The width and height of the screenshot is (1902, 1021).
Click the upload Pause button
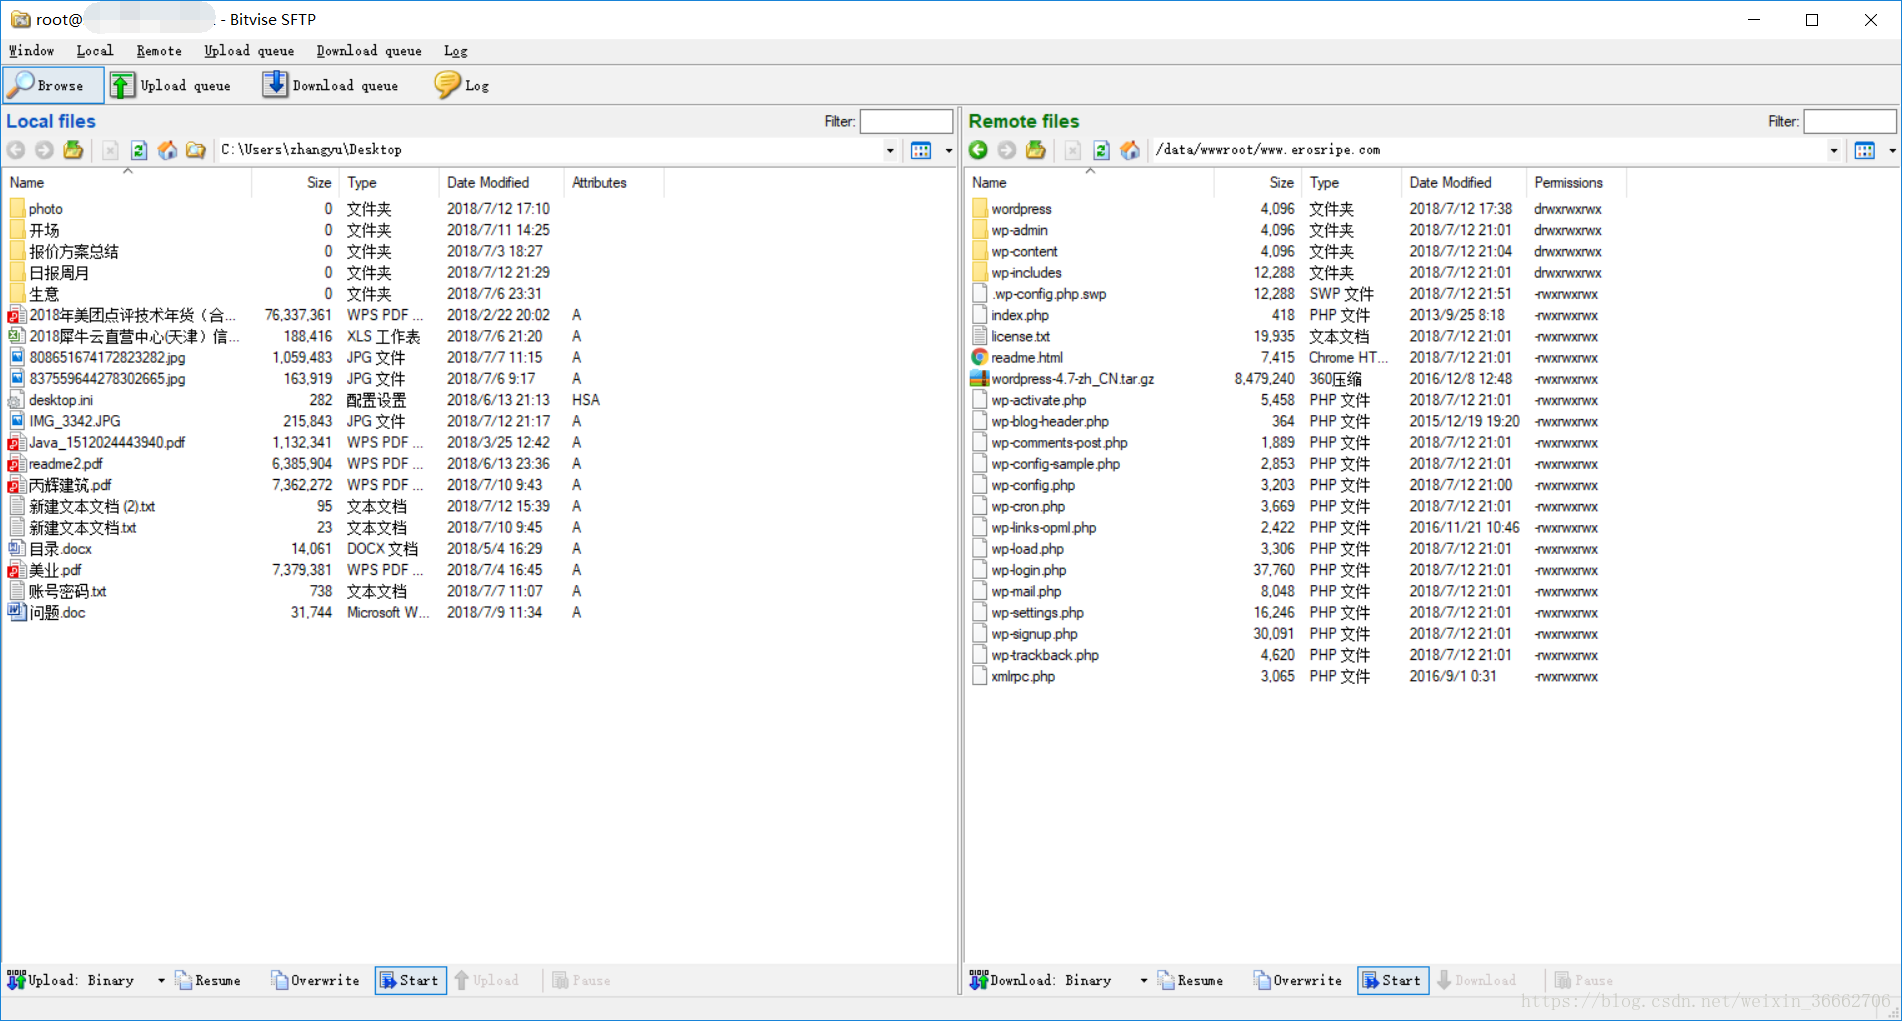point(581,981)
